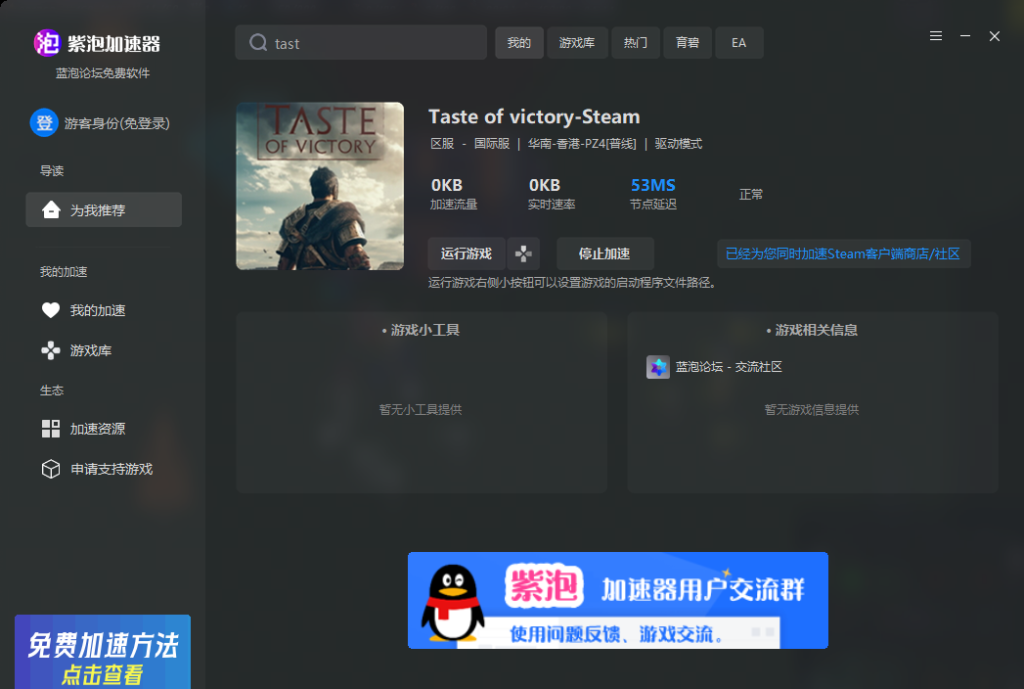Click the Steam客户端商店/社区 acceleration notice
Viewport: 1024px width, 689px height.
[843, 253]
